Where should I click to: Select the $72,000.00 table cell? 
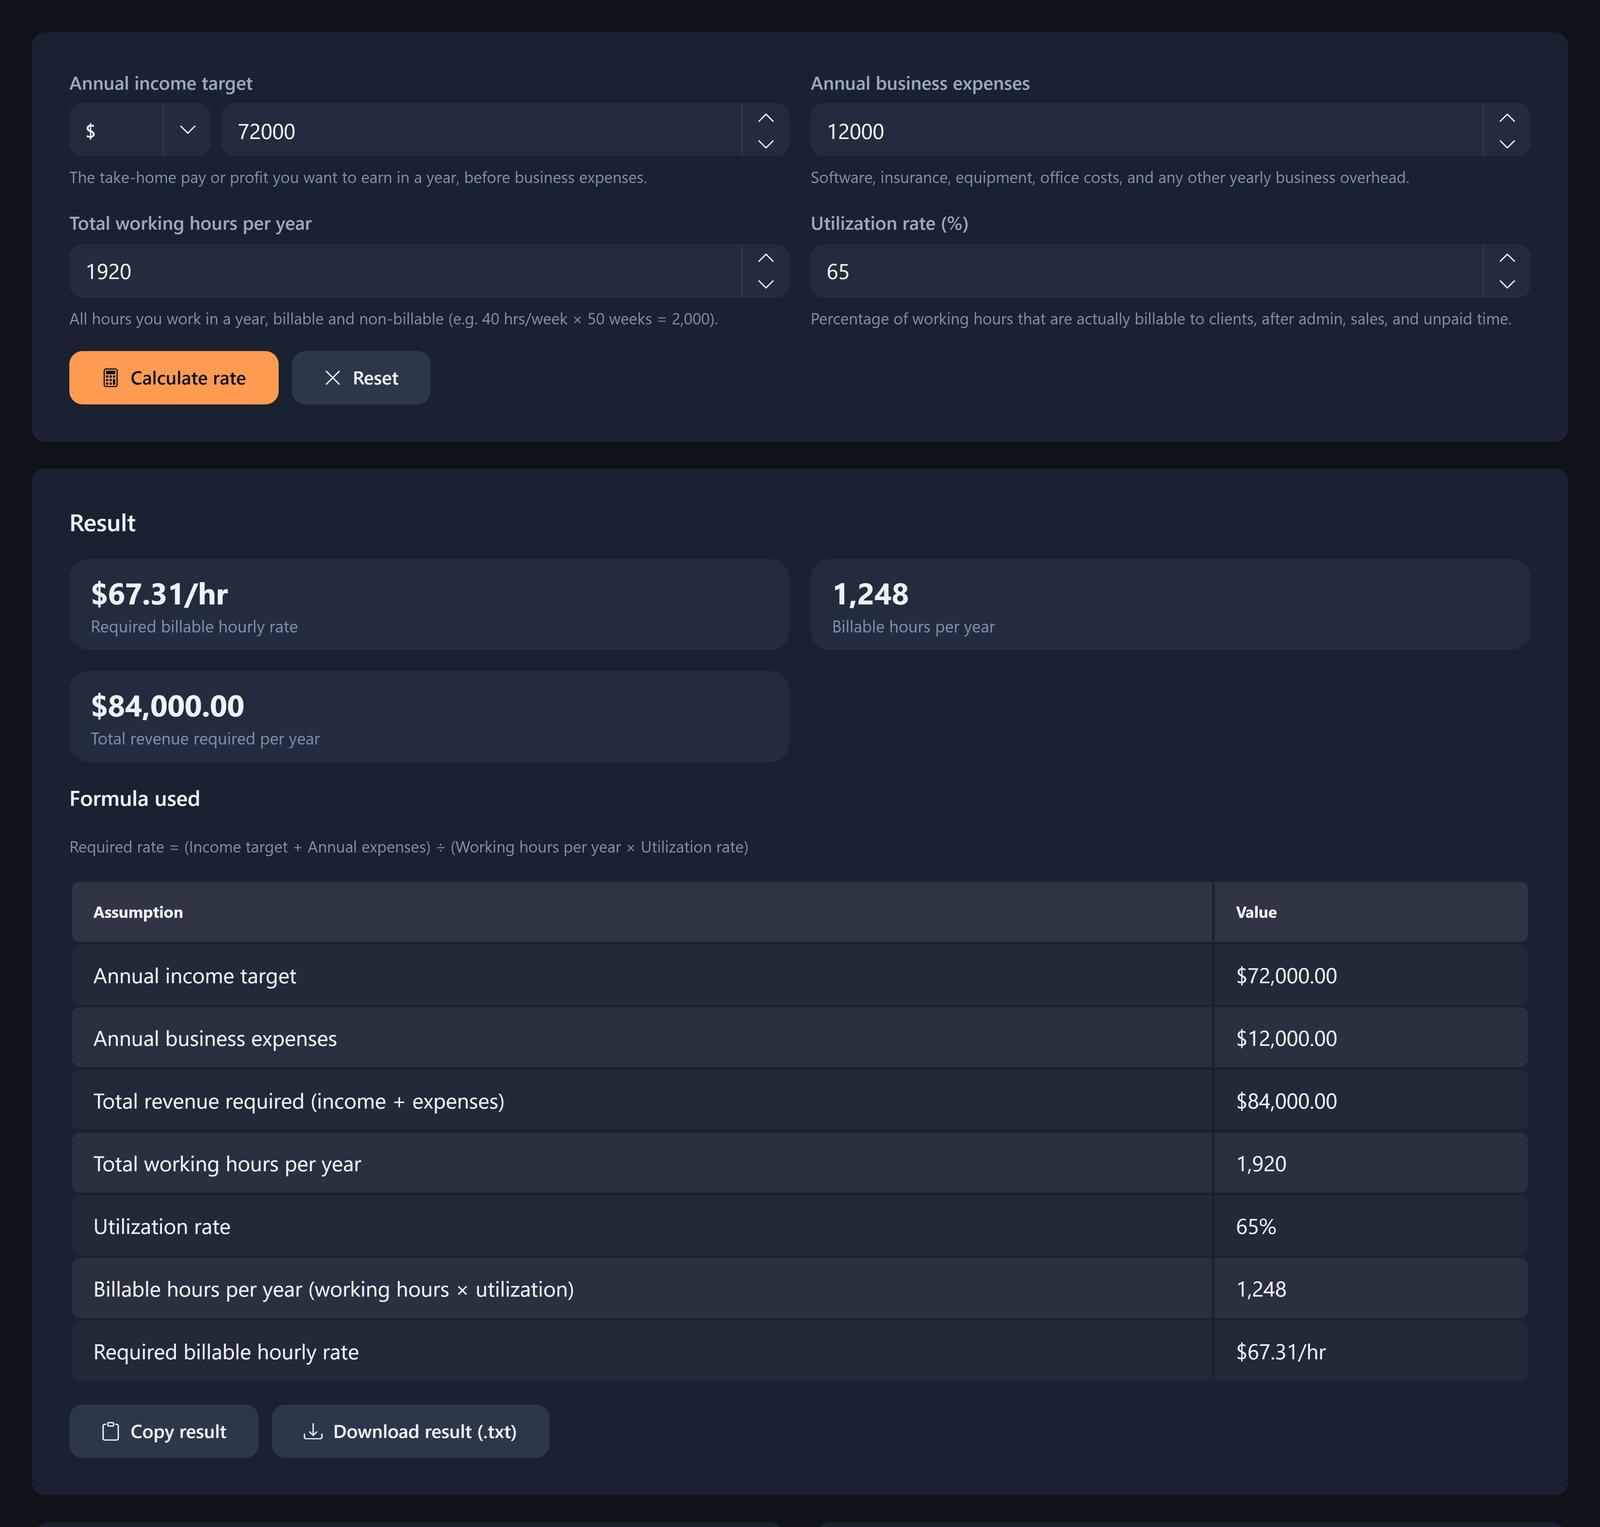[1371, 976]
